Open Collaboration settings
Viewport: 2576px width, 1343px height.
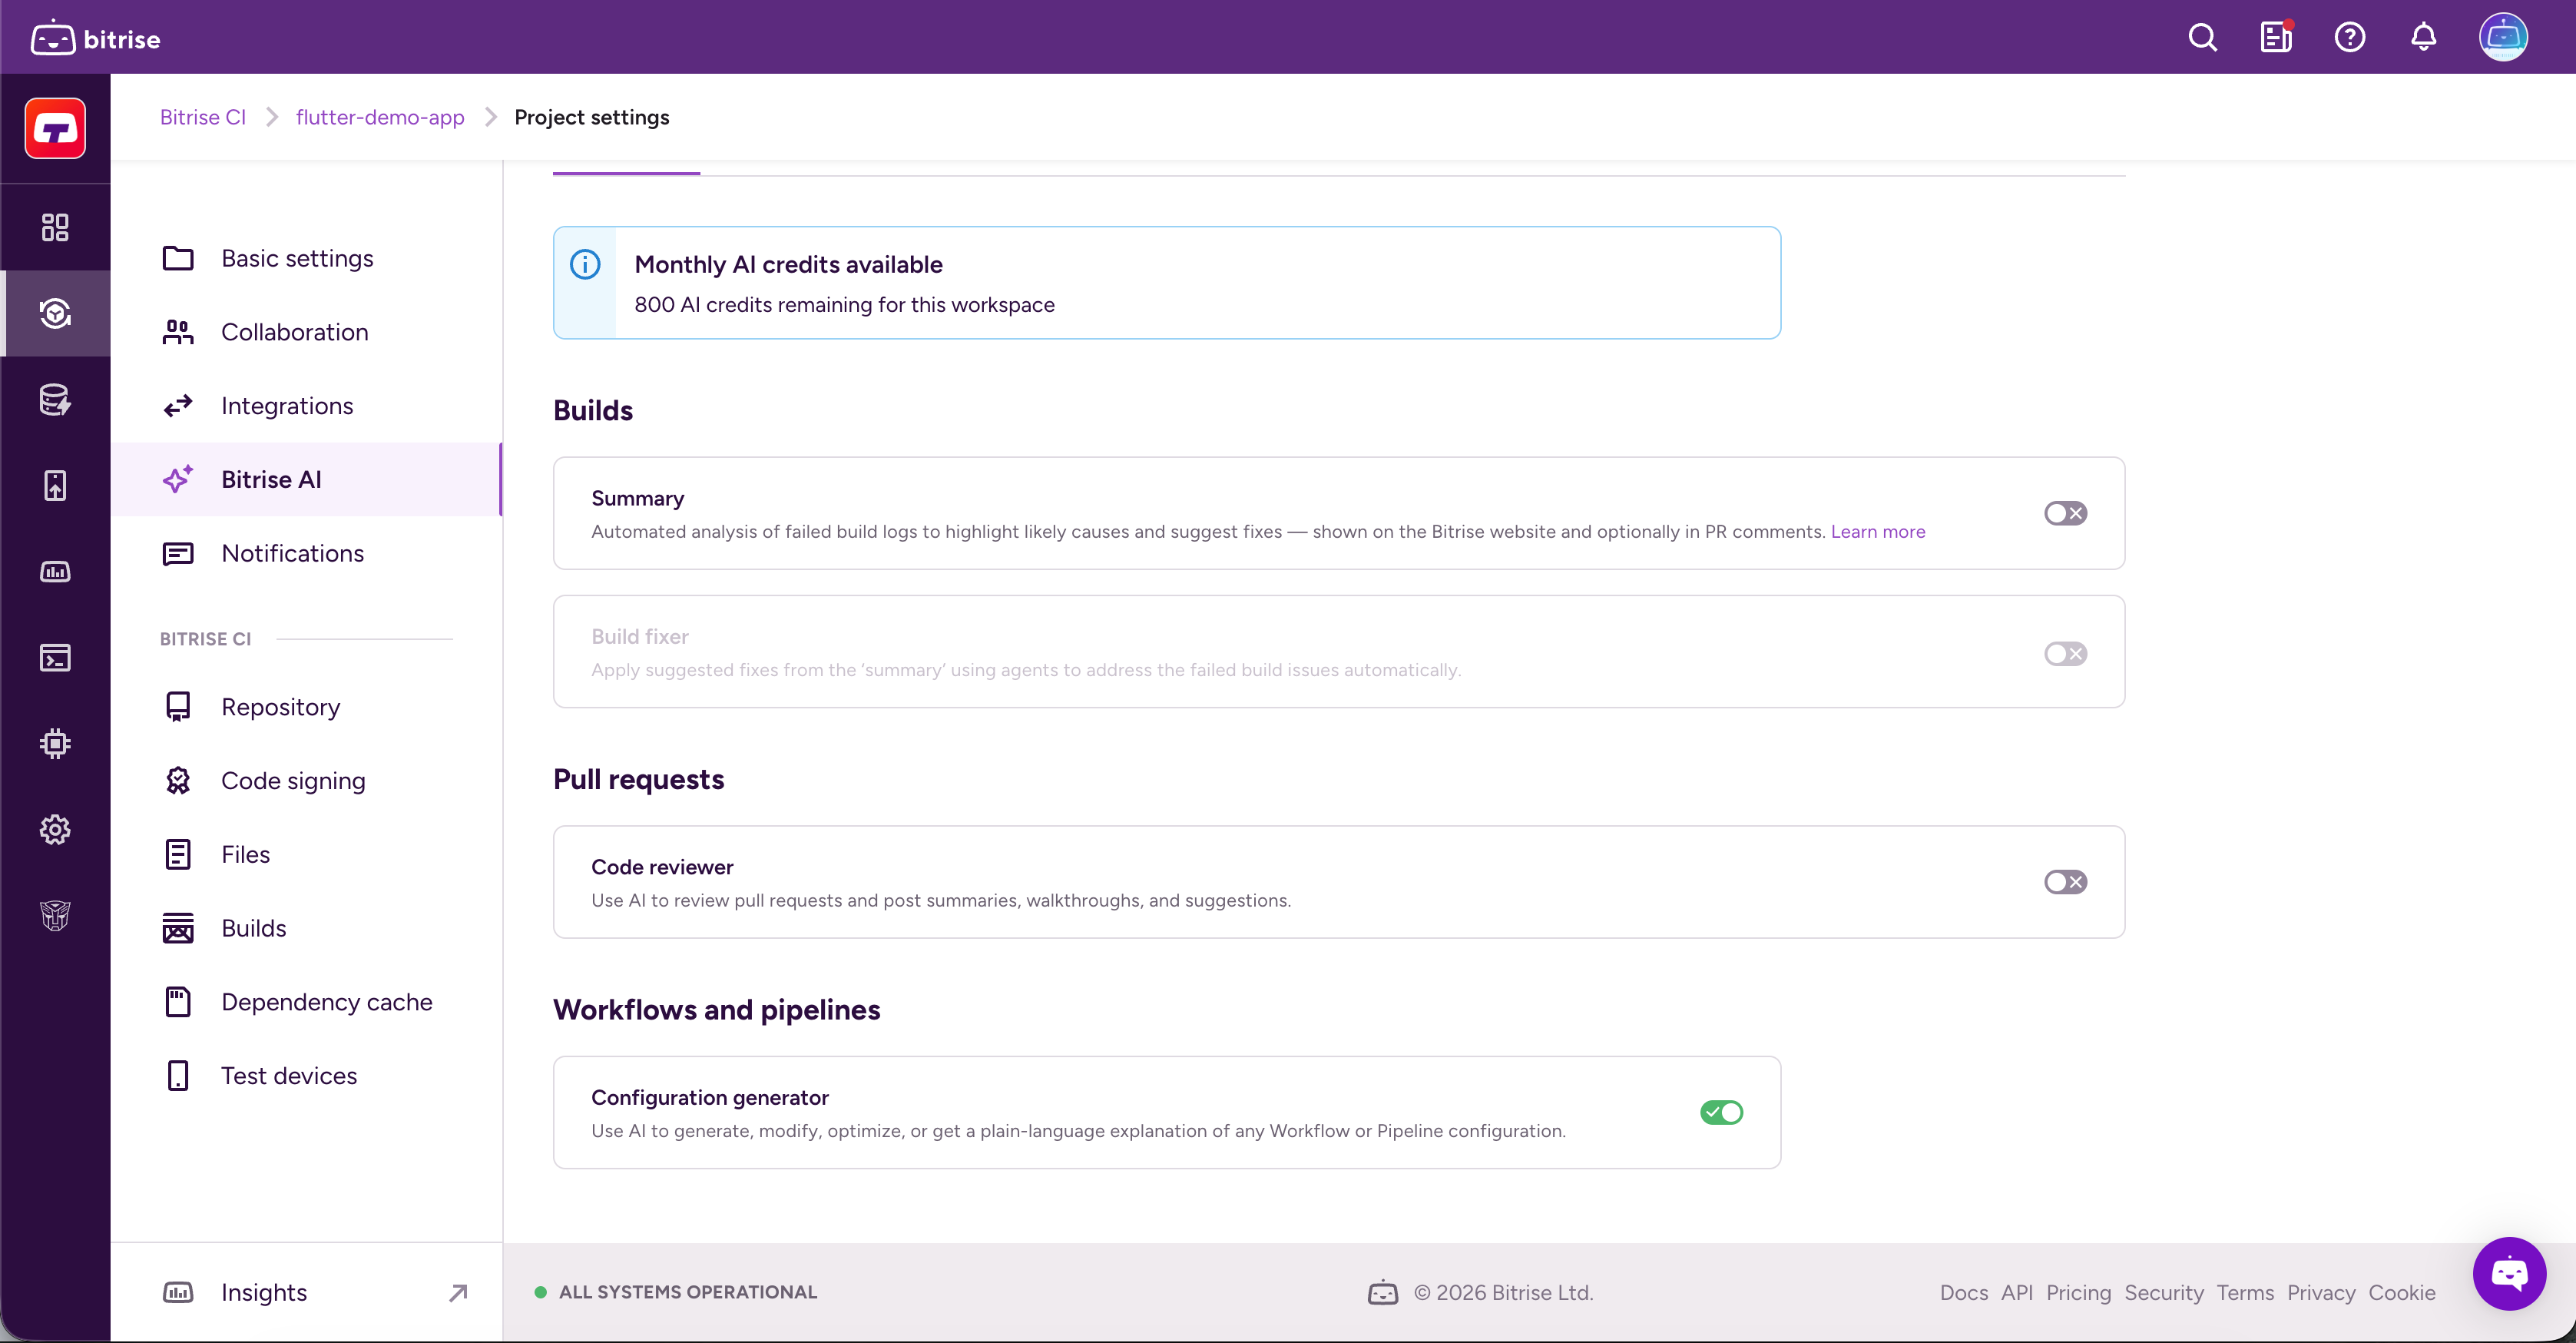(x=306, y=332)
